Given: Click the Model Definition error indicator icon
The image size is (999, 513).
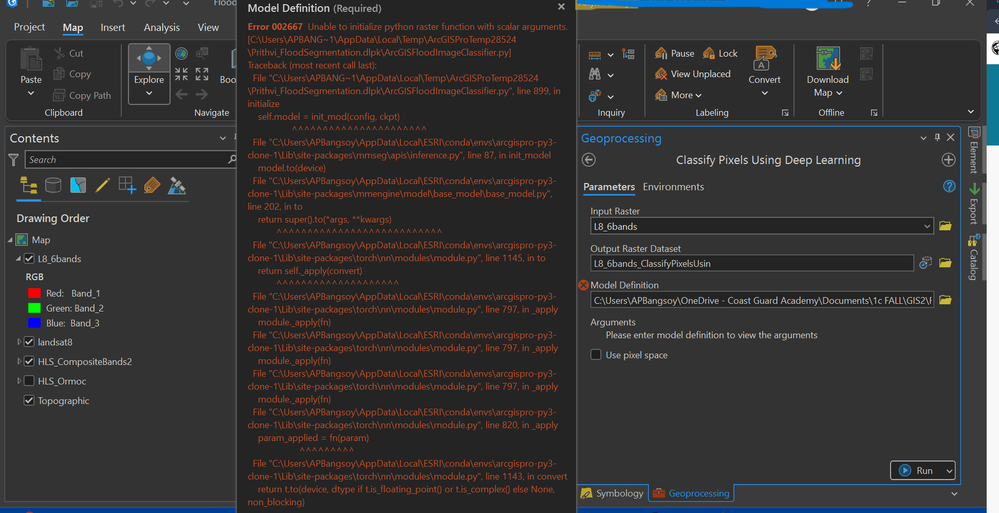Looking at the screenshot, I should tap(583, 285).
